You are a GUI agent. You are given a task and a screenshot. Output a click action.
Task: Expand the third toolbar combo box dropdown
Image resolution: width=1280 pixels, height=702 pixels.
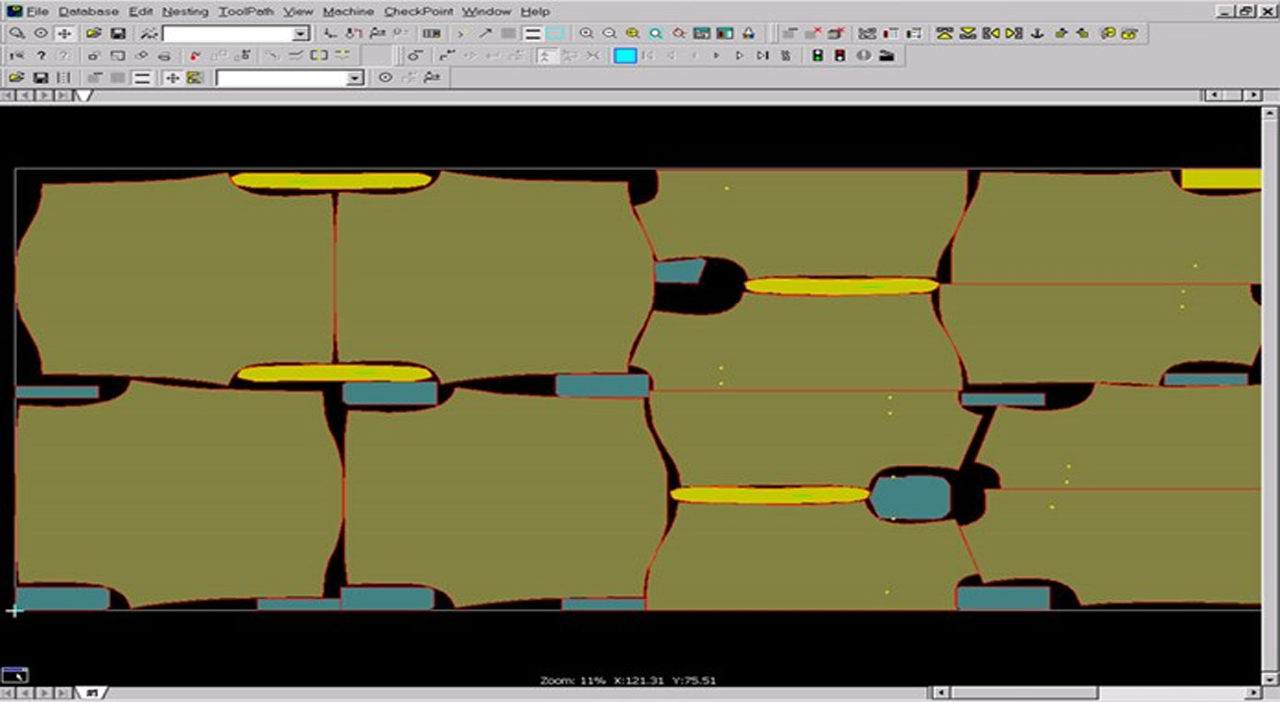click(354, 78)
